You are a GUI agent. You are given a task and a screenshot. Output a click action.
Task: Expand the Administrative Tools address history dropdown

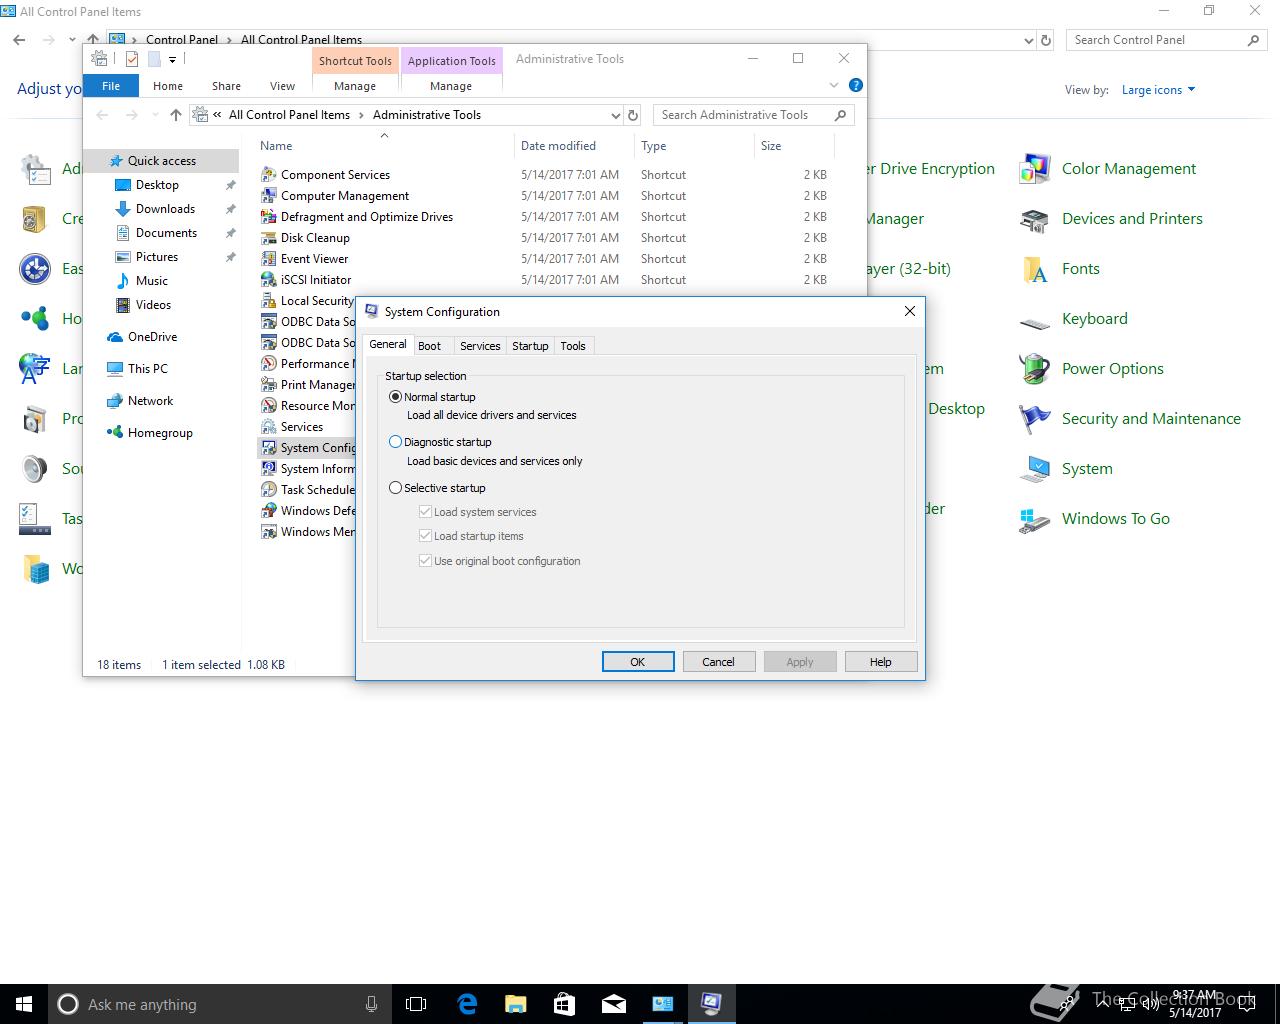tap(615, 115)
